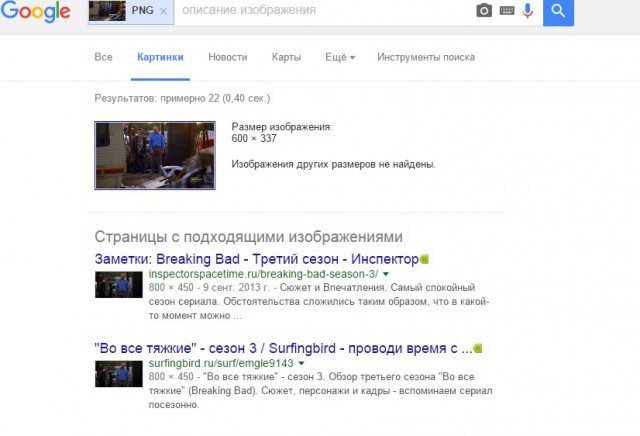The height and width of the screenshot is (436, 640).
Task: Click the blue search magnifier button
Action: tap(558, 12)
